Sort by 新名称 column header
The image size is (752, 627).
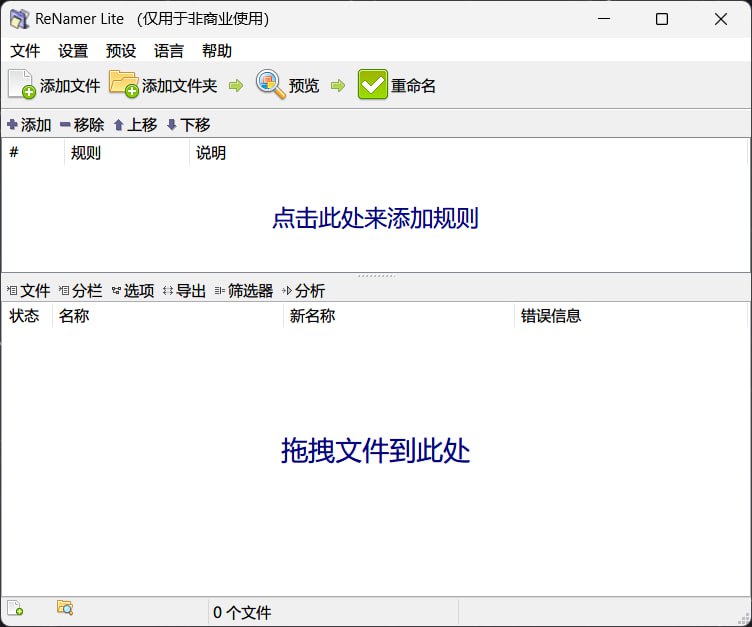point(399,316)
